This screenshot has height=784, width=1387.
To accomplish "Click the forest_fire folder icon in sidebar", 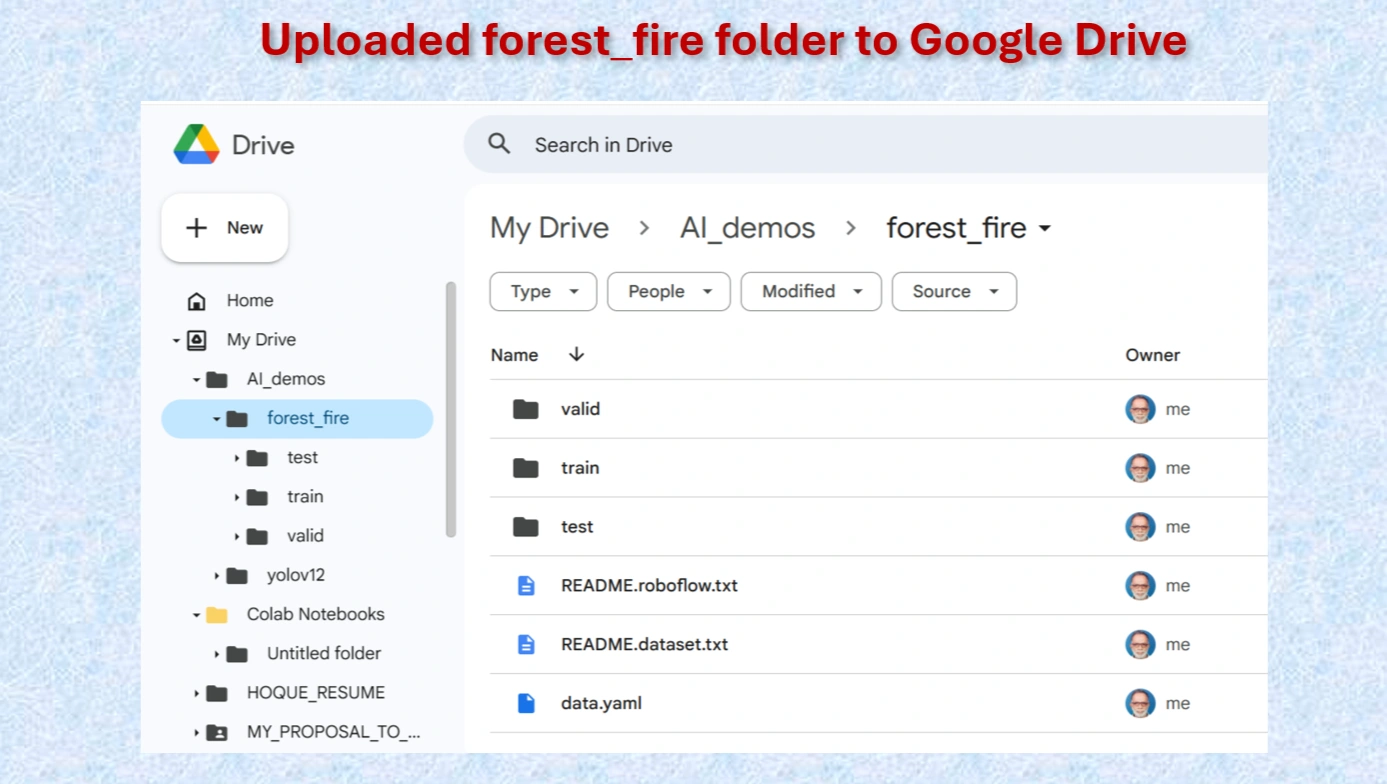I will [237, 419].
